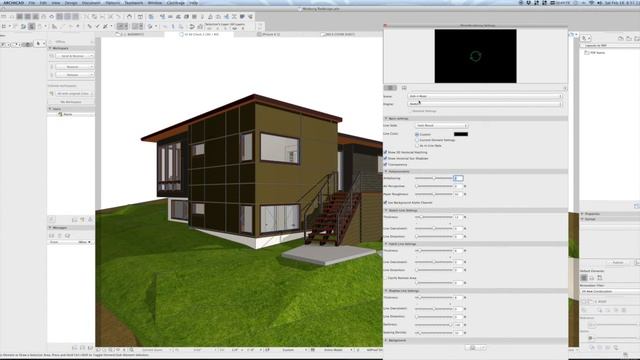Select the gray first tab above Scene
Viewport: 640px width, 360px height.
point(390,88)
